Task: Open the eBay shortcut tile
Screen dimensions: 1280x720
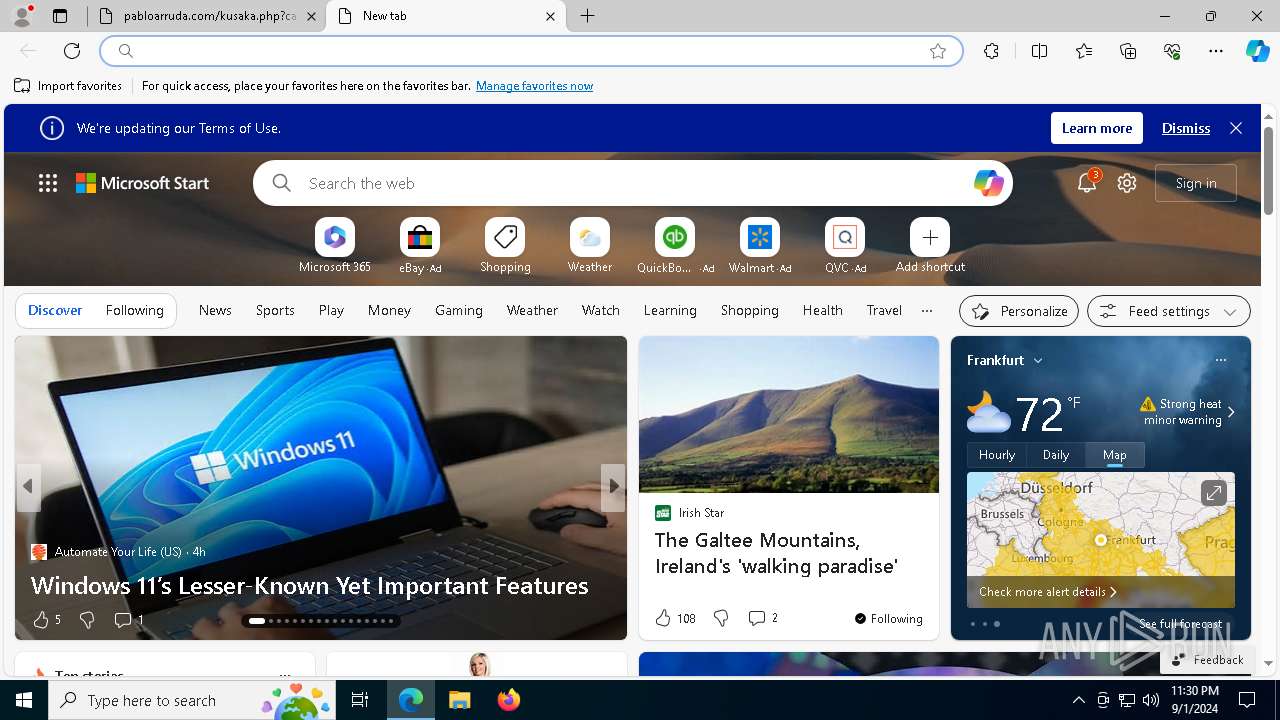Action: pyautogui.click(x=420, y=246)
